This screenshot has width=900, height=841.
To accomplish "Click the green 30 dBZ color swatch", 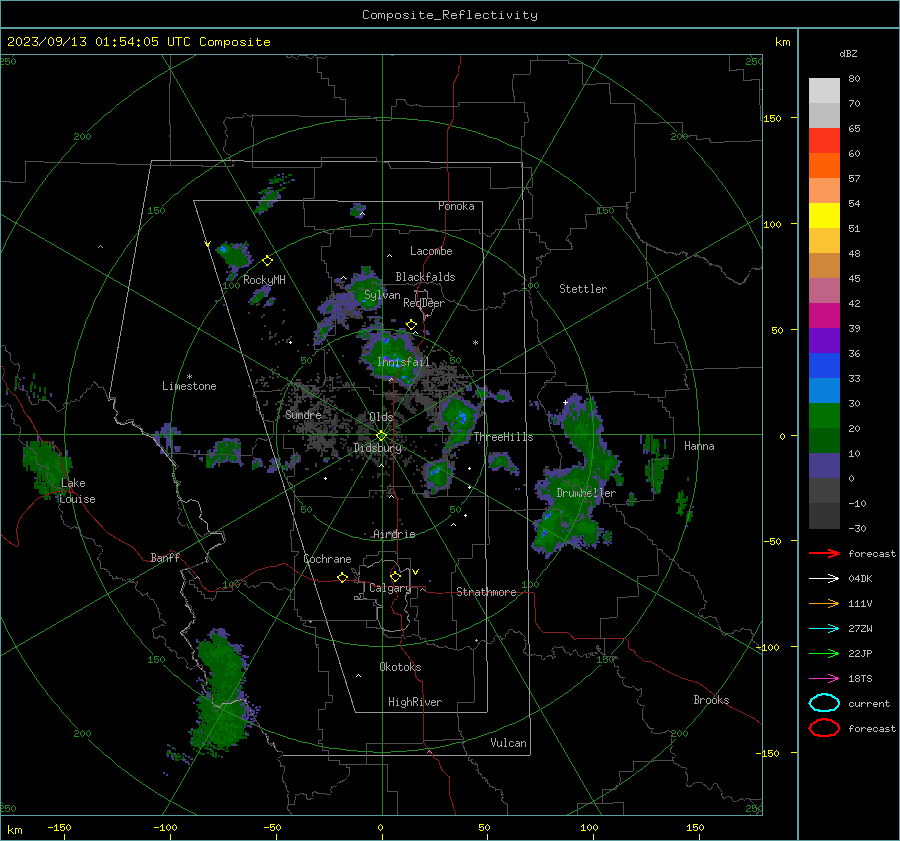I will tap(824, 415).
